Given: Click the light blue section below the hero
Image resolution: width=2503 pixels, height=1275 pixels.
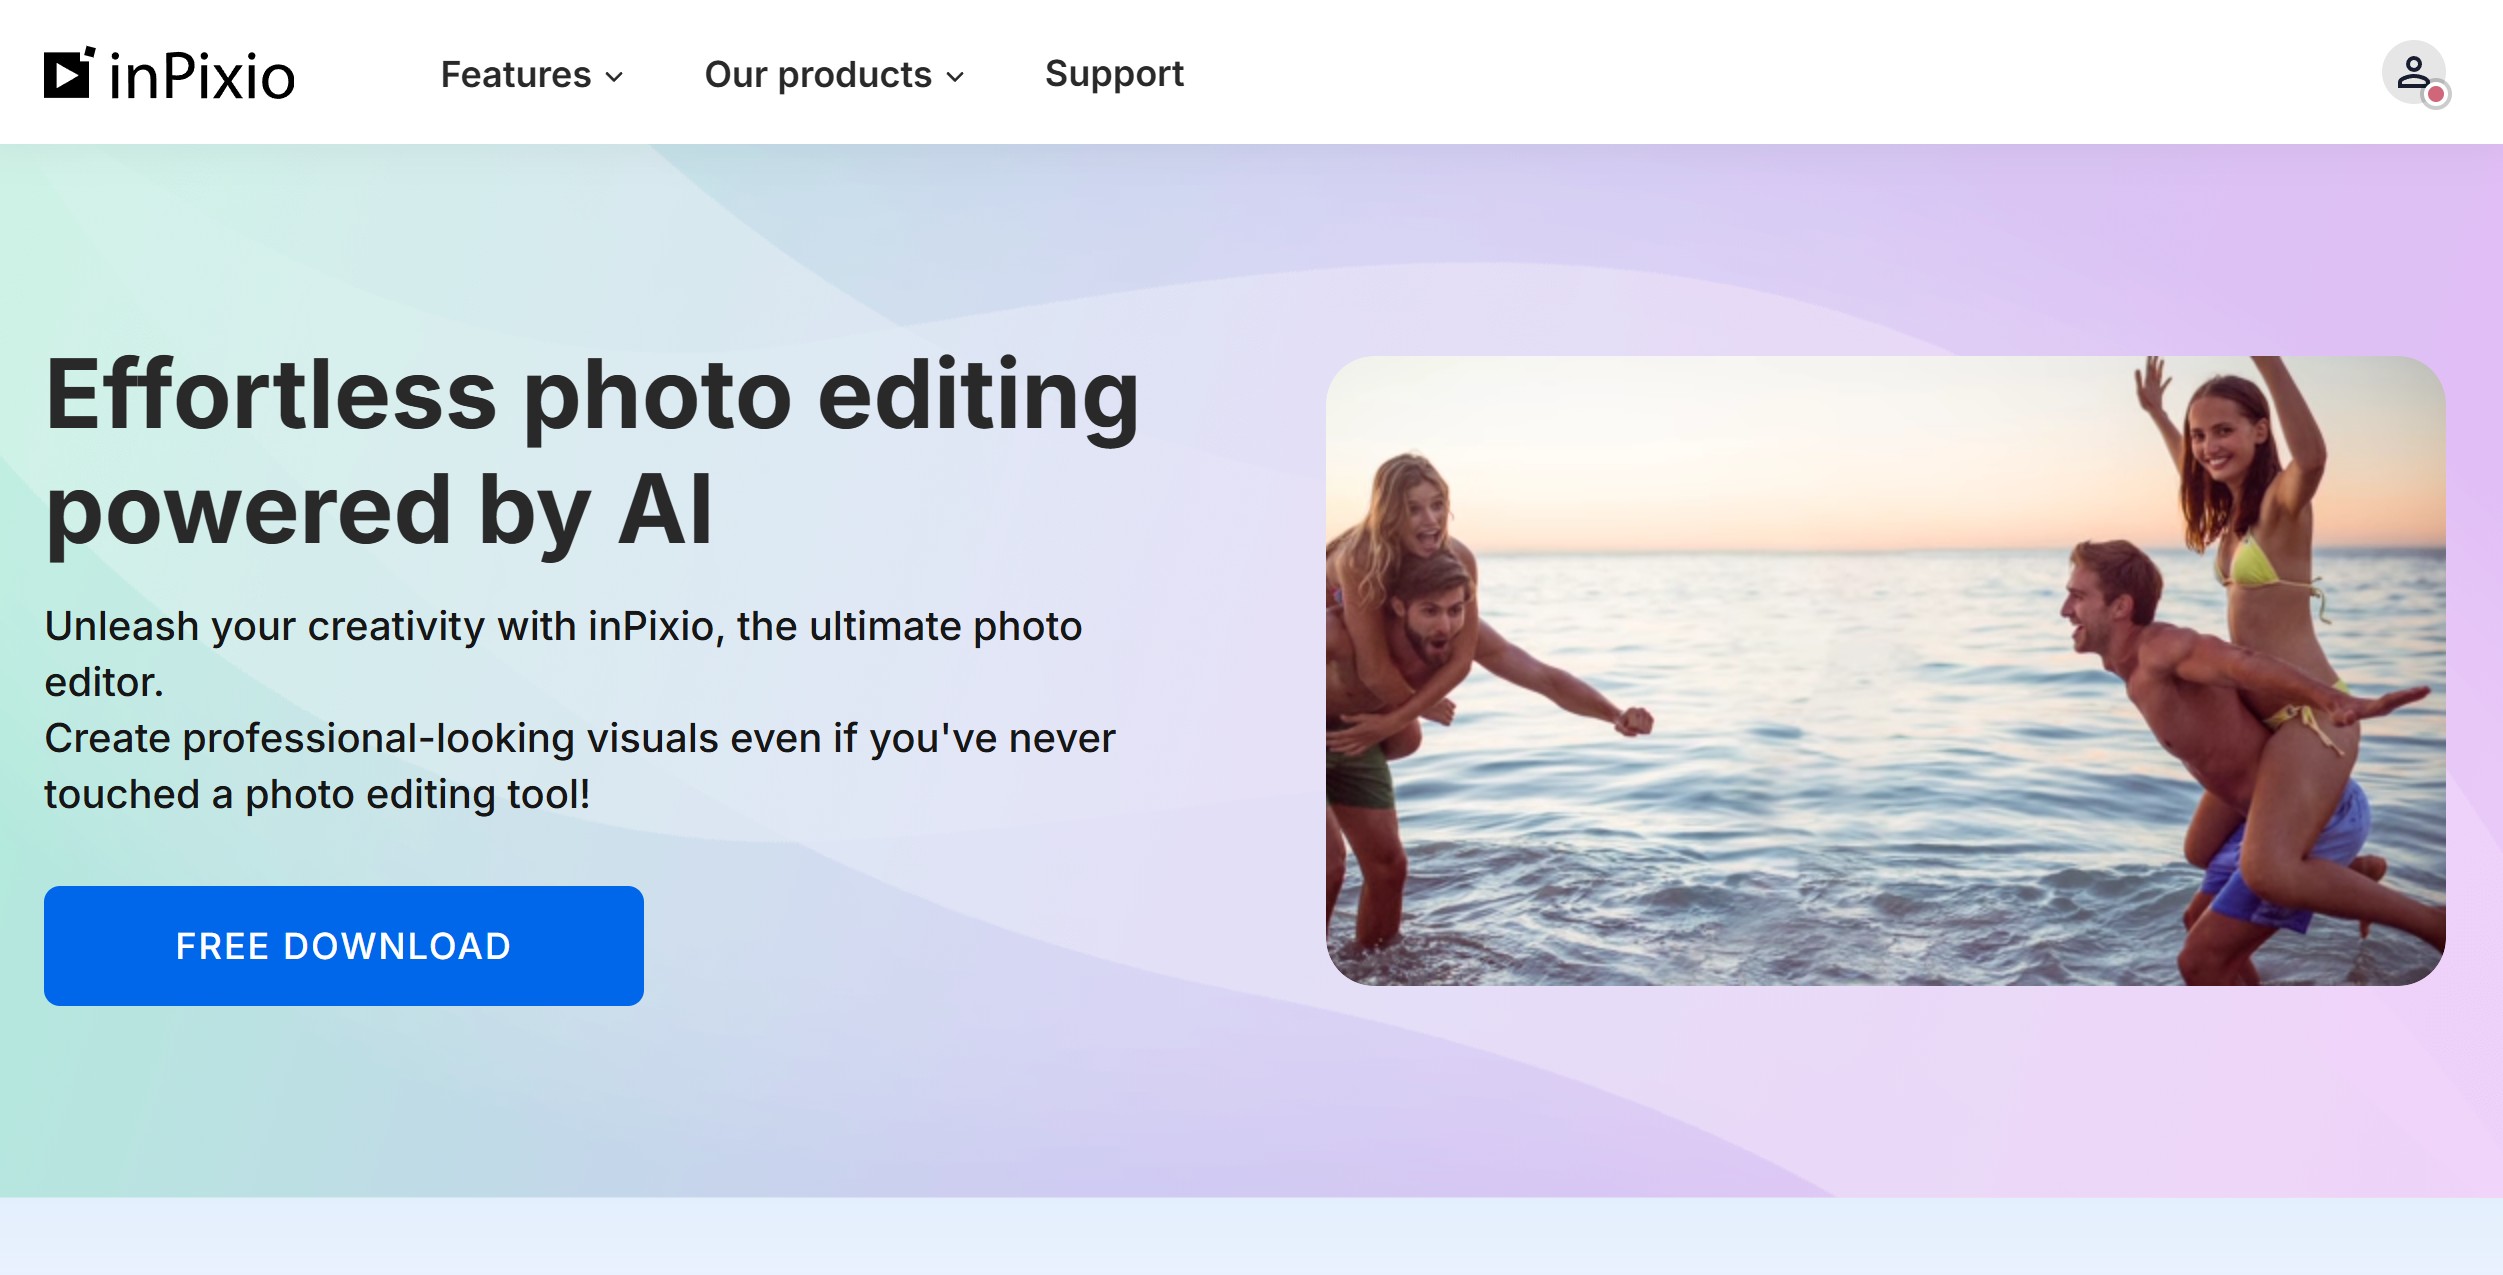Looking at the screenshot, I should [x=1250, y=1236].
